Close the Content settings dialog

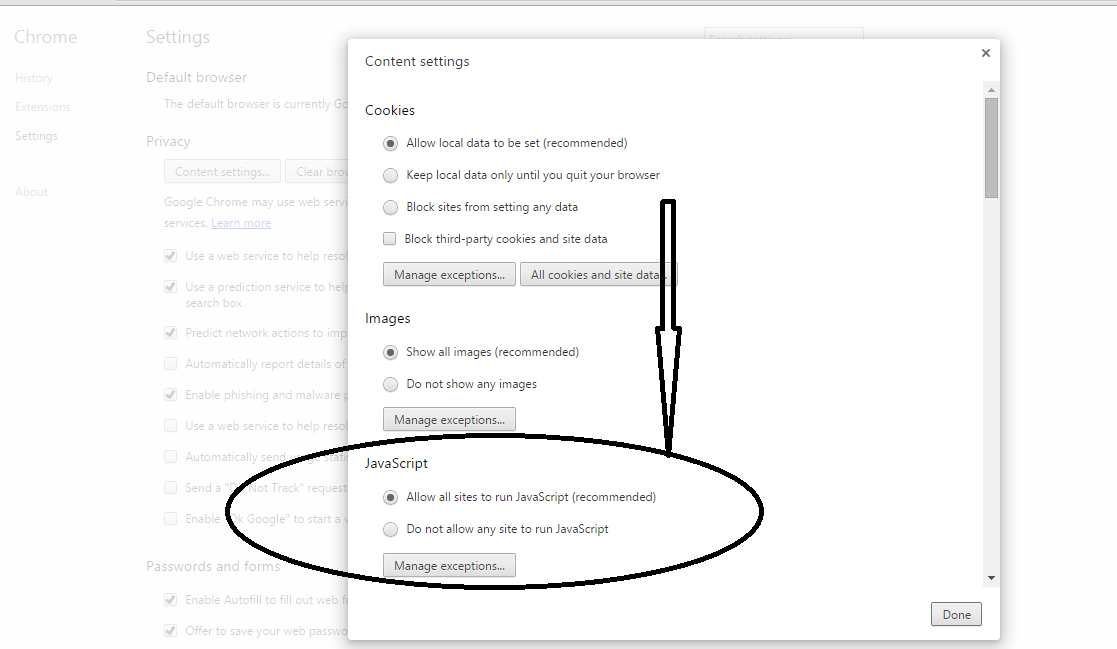click(985, 52)
